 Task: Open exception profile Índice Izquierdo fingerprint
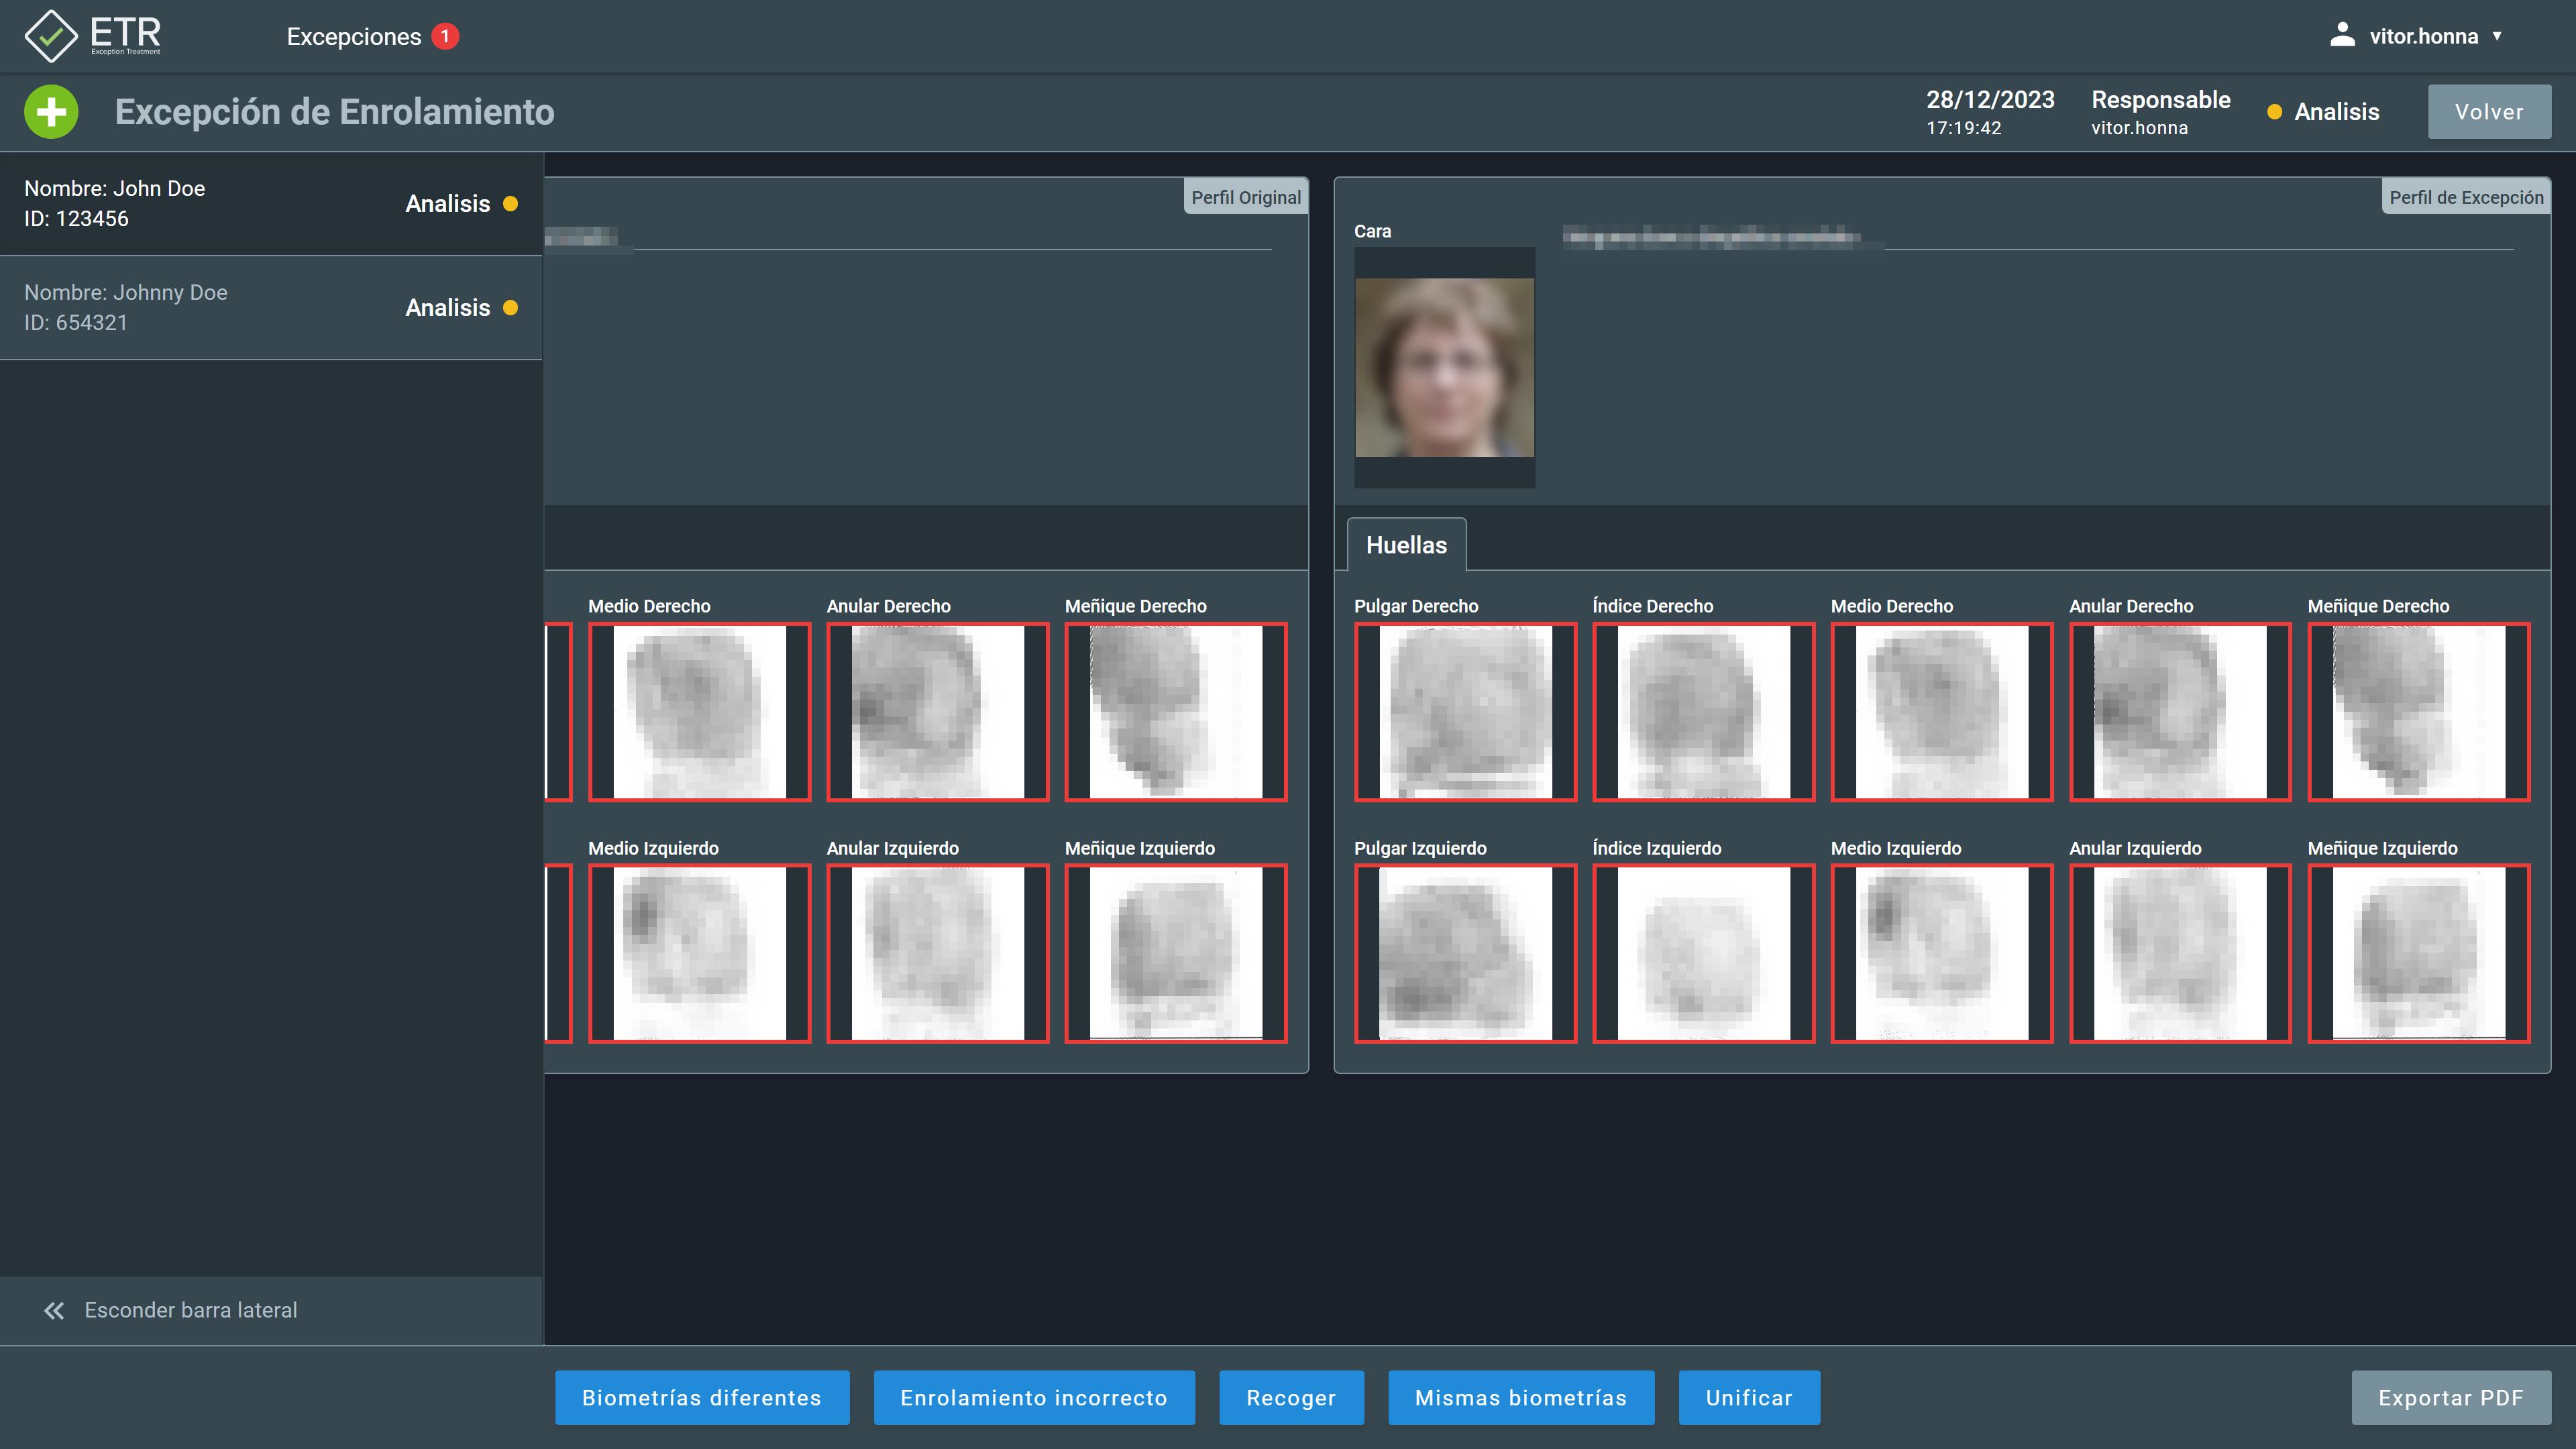coord(1703,953)
